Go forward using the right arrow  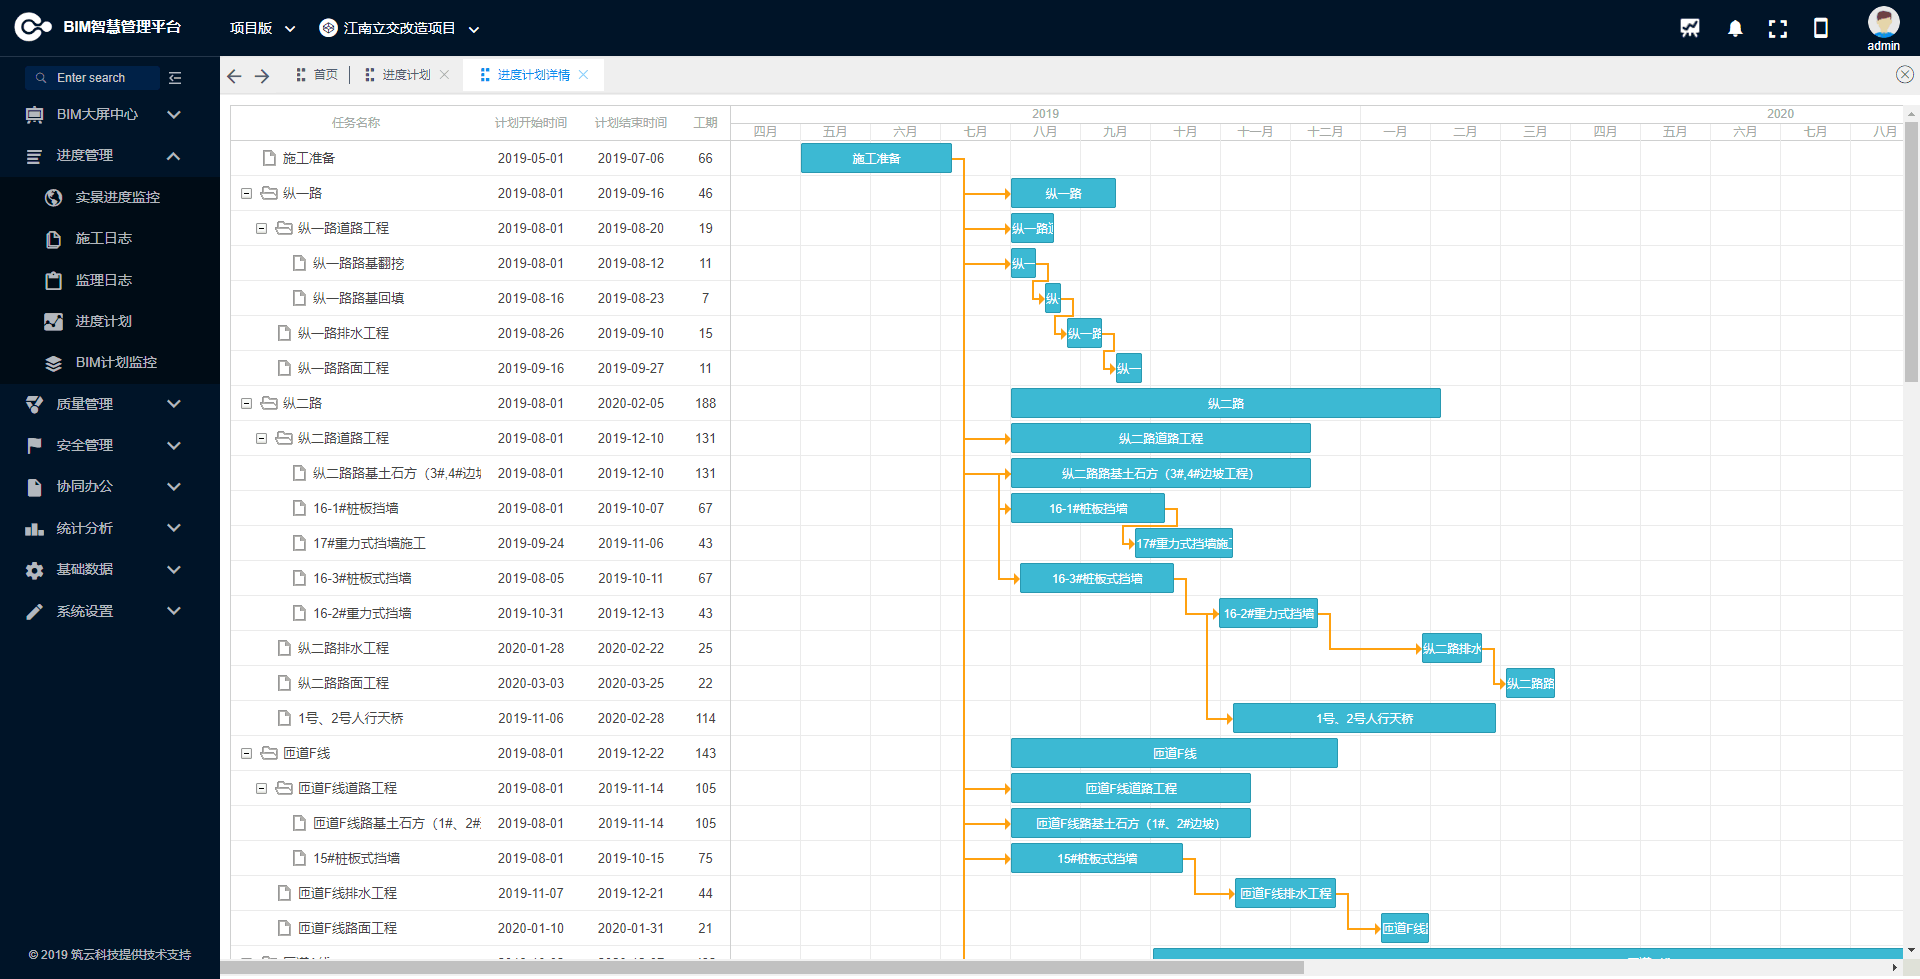(x=262, y=76)
